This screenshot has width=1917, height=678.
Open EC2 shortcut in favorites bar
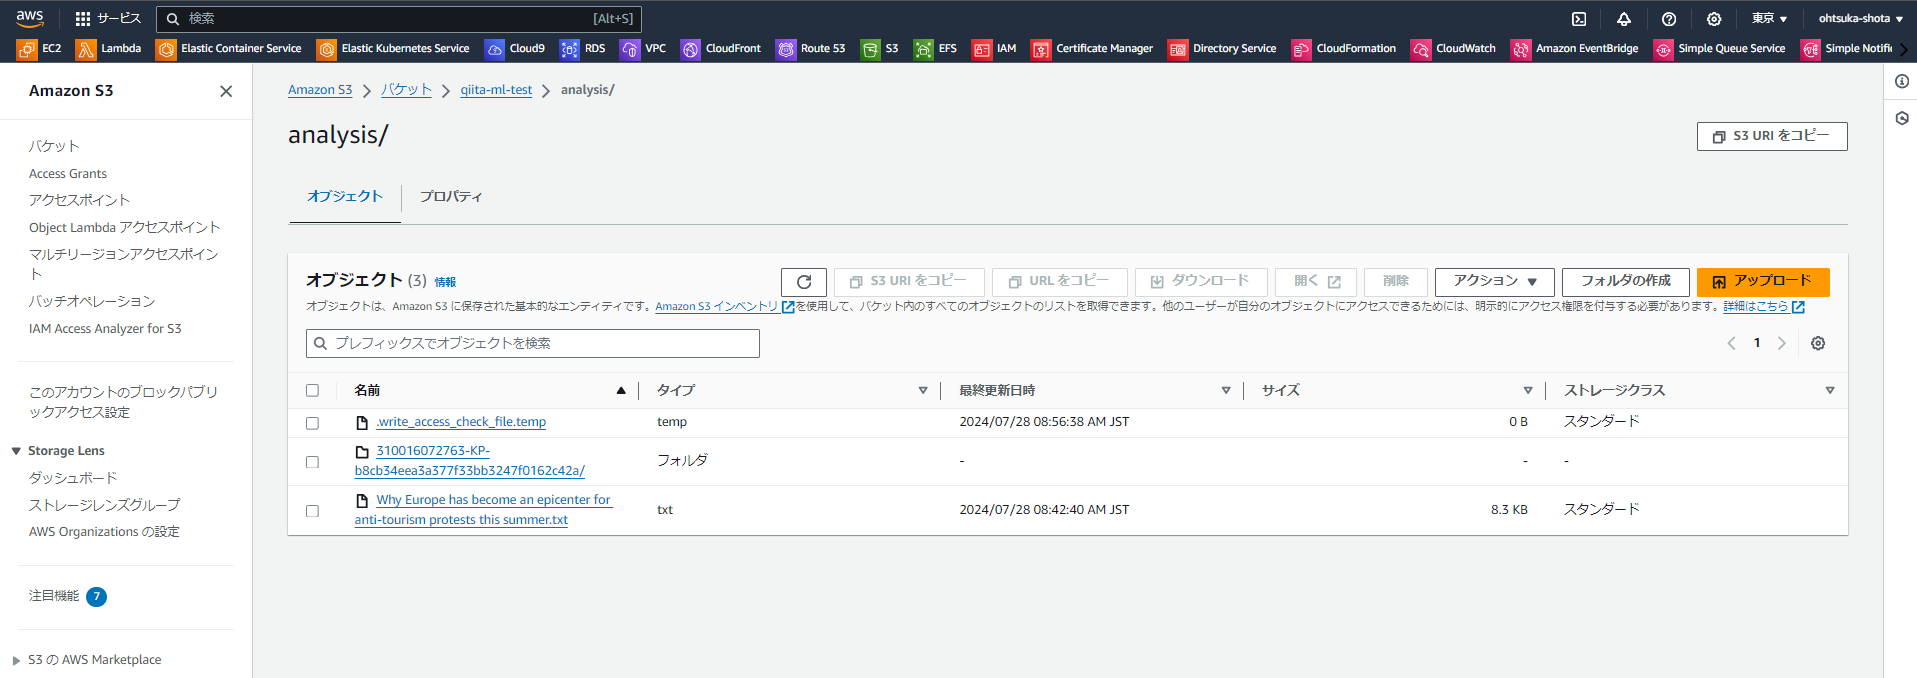pyautogui.click(x=40, y=48)
